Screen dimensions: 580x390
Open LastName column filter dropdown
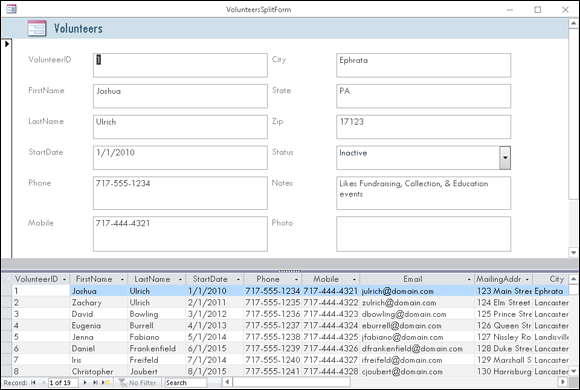click(x=180, y=279)
